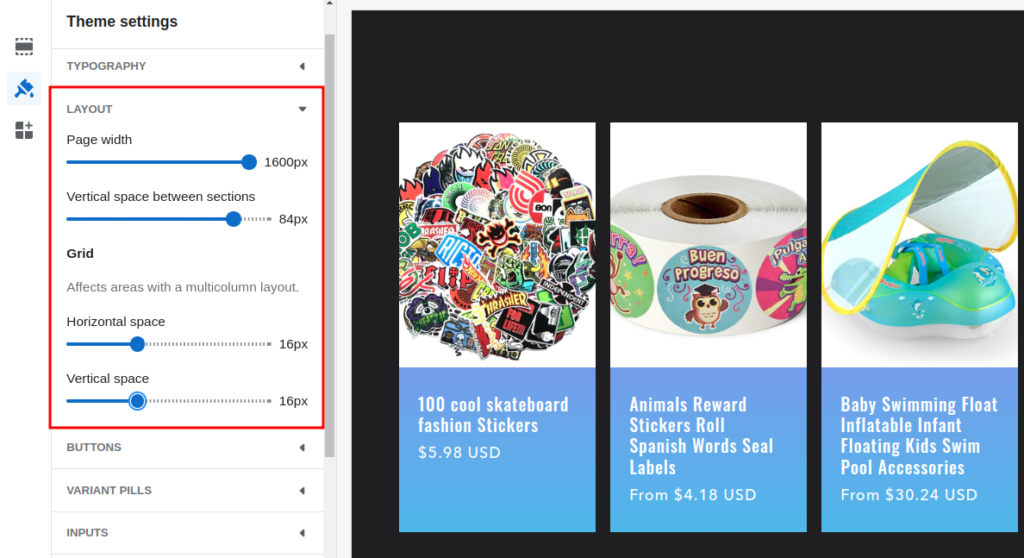Click the scroll-up arrow of settings panel

pyautogui.click(x=329, y=3)
